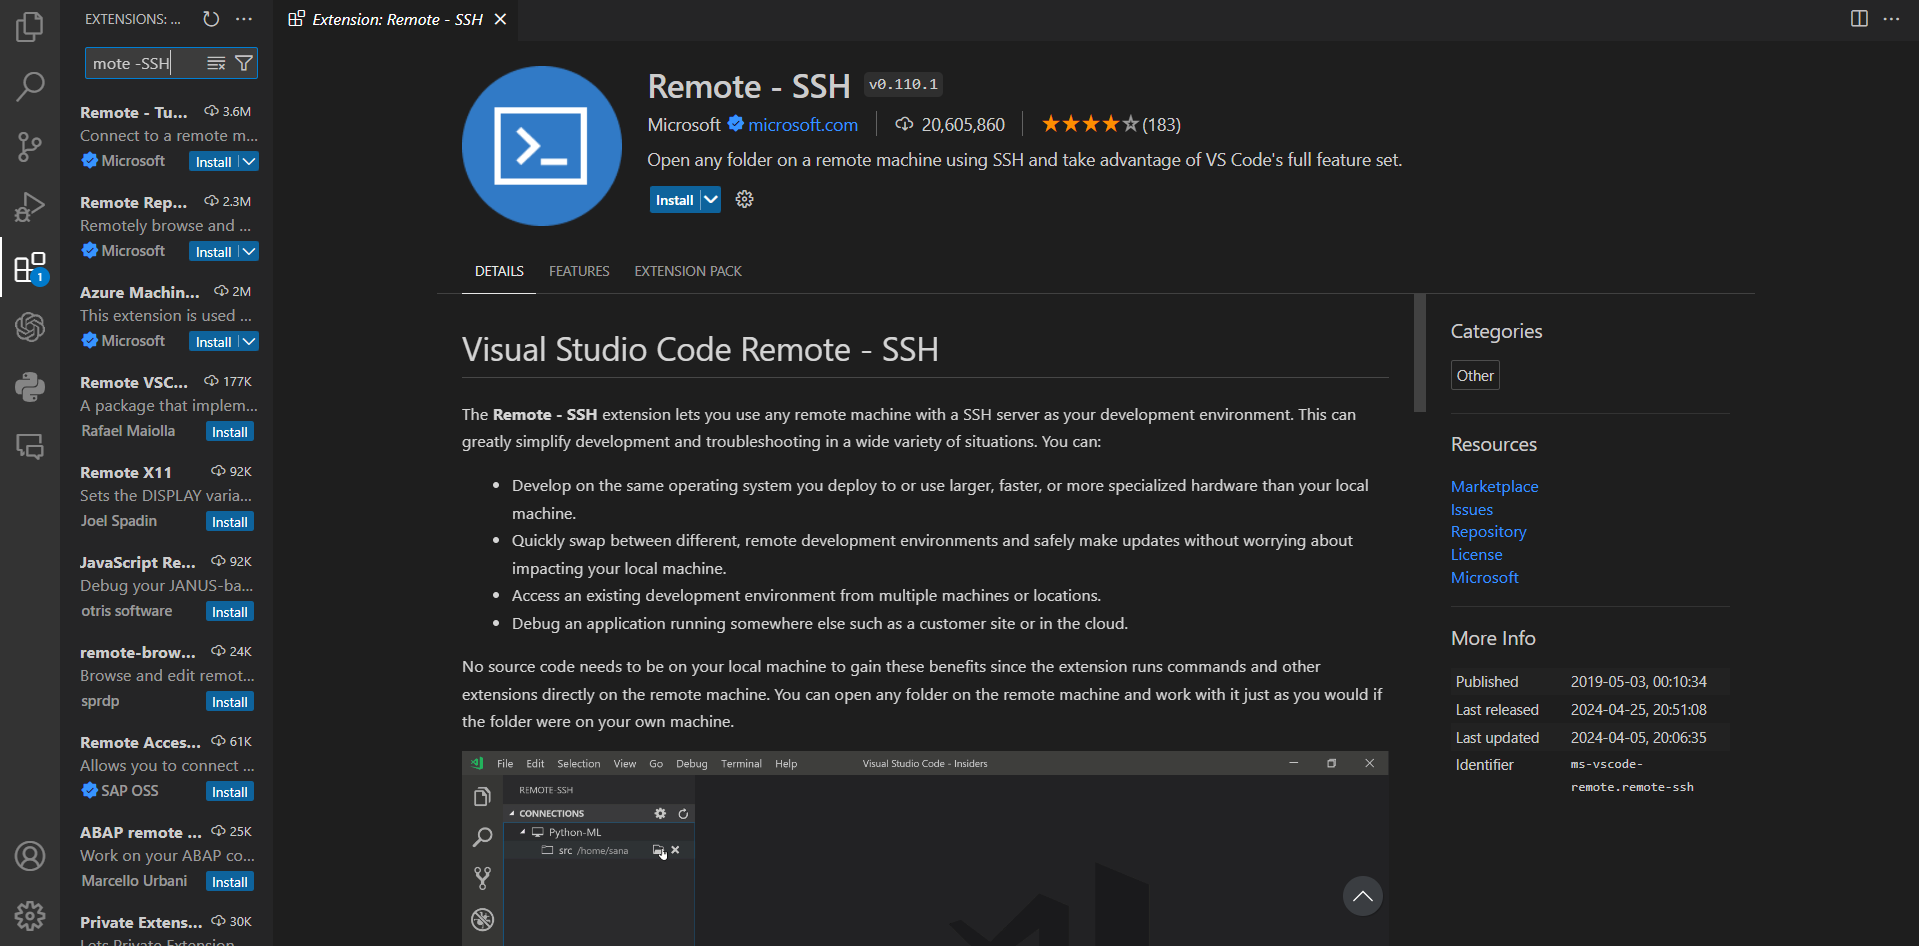
Task: Click the extension rating stars
Action: tap(1089, 124)
